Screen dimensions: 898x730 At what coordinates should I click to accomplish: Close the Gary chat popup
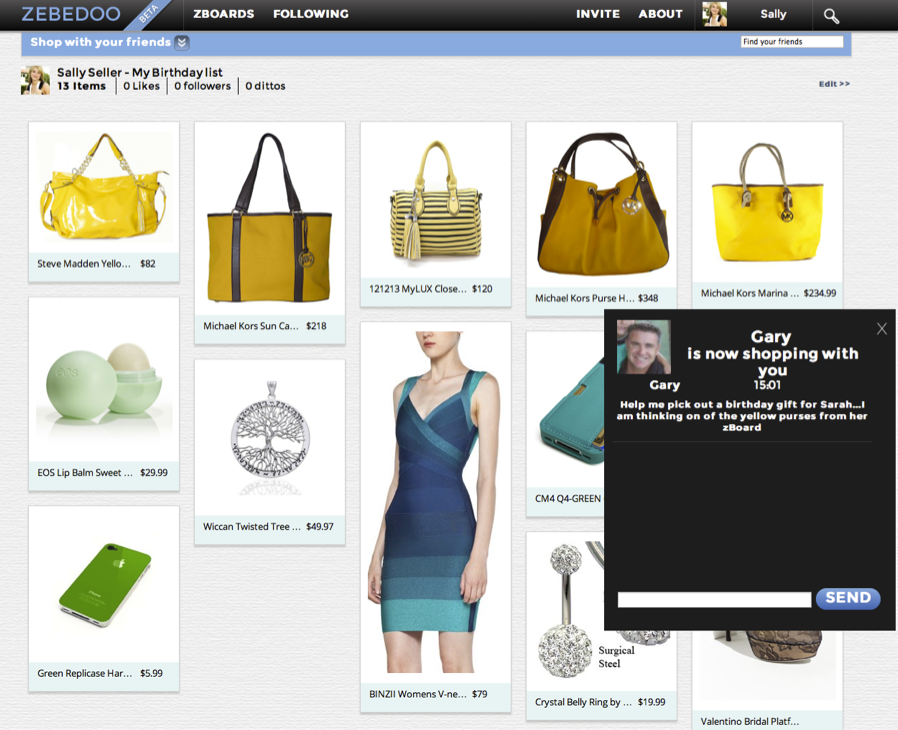click(x=881, y=329)
